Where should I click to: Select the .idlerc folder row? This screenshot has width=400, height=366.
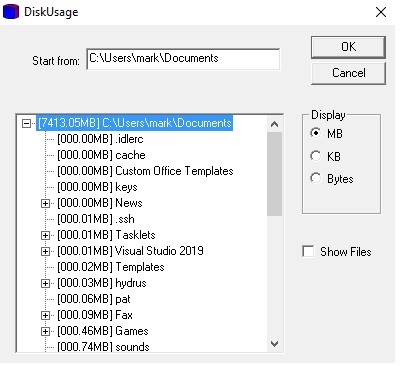(100, 139)
